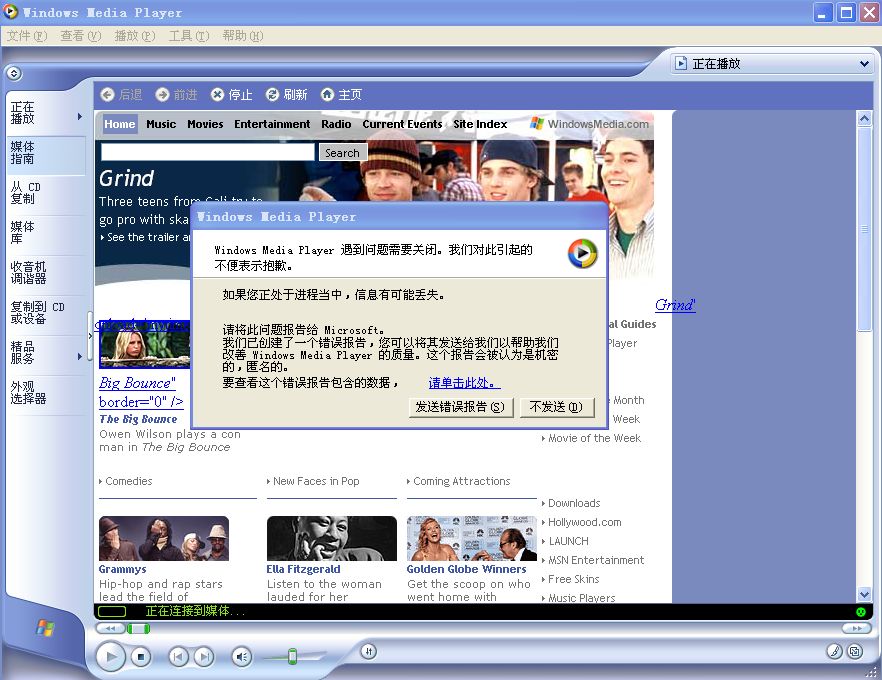
Task: Mute audio with the speaker icon
Action: pos(241,656)
